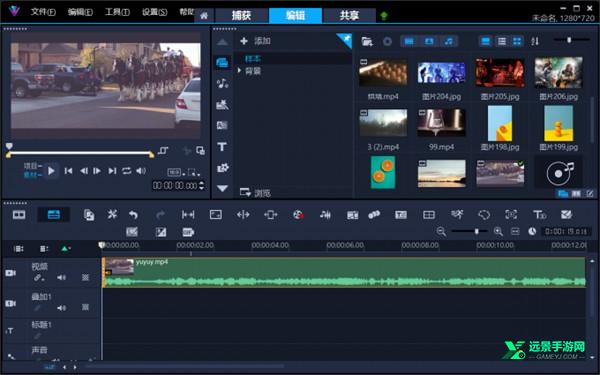This screenshot has height=375, width=600.
Task: Click the green upload arrow icon
Action: (384, 16)
